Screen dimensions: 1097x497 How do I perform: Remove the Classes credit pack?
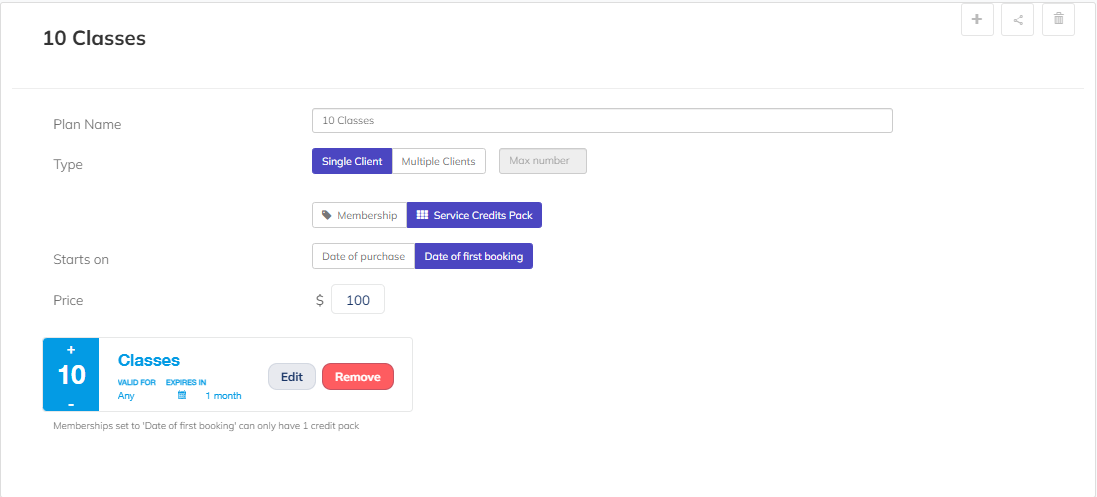358,377
